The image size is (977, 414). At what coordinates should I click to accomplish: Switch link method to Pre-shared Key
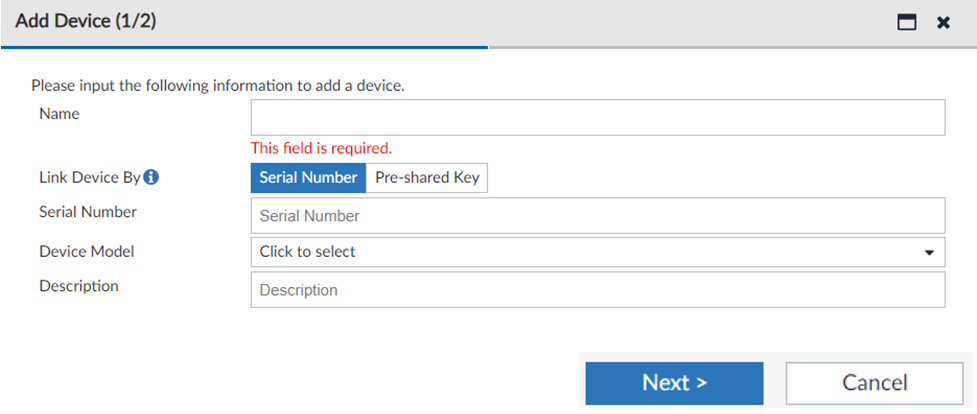click(427, 178)
